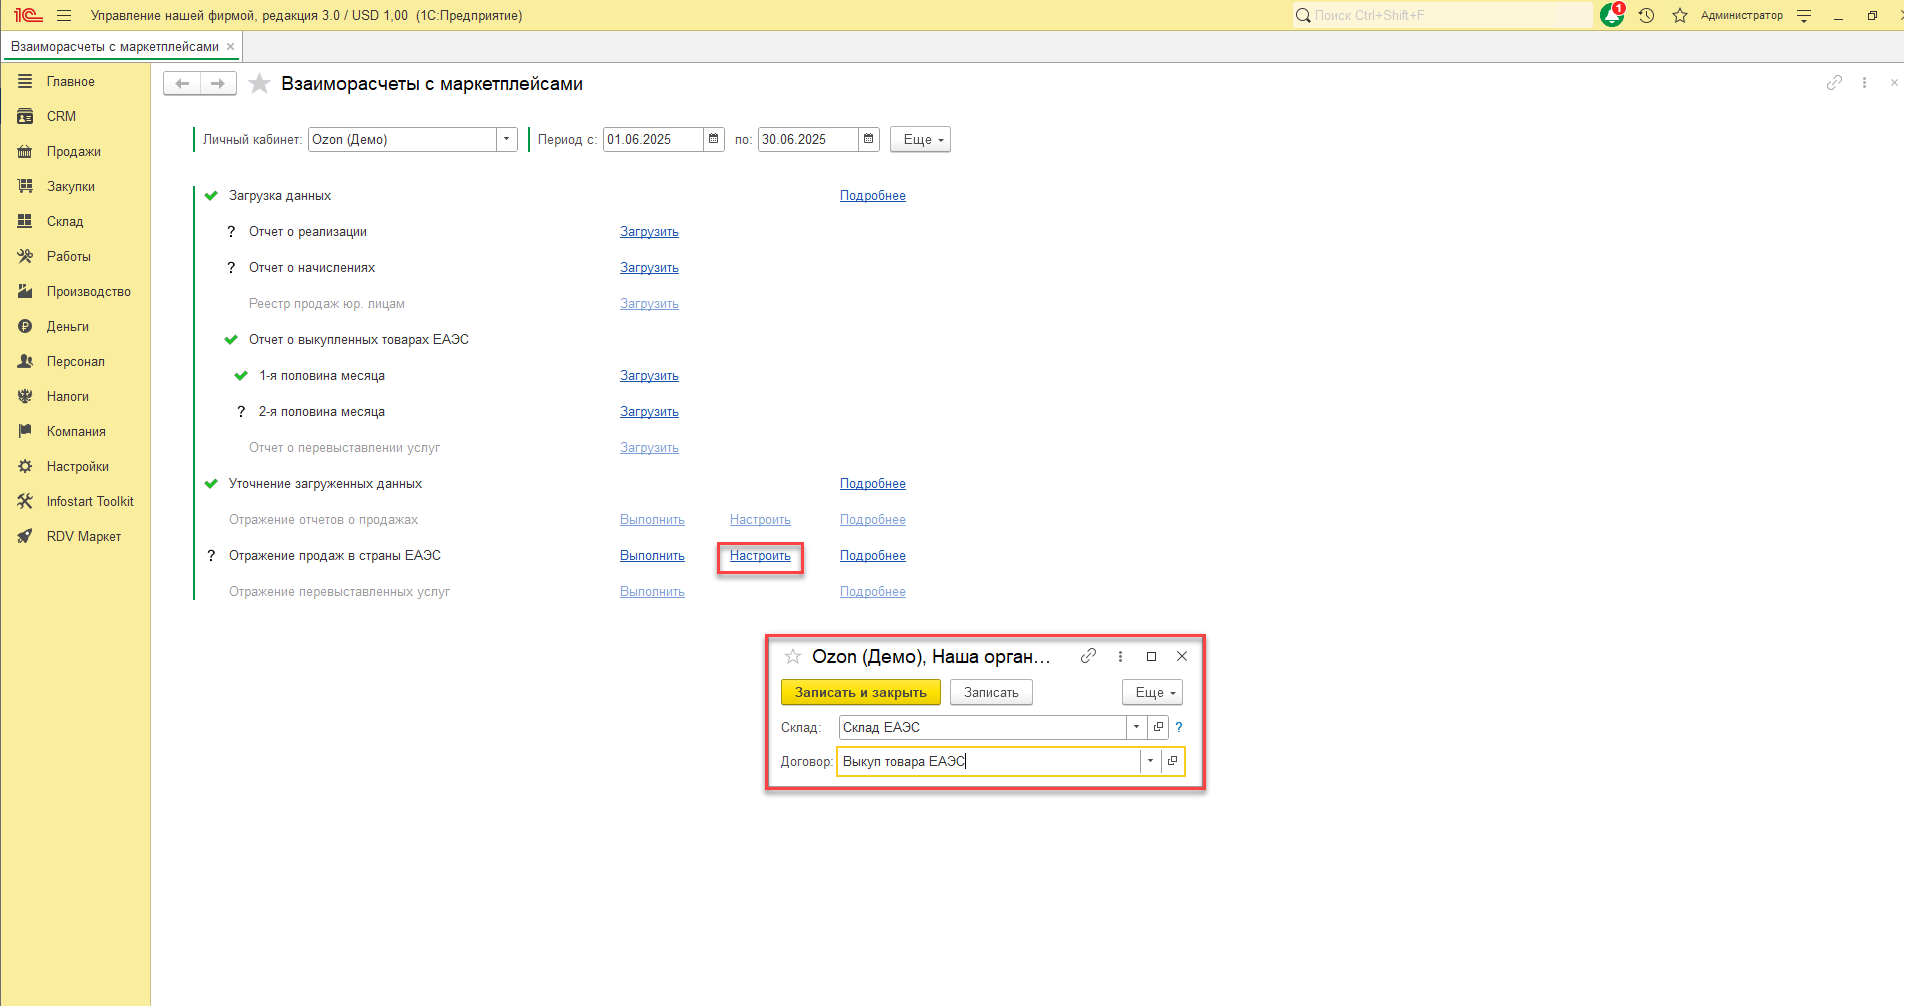Click Загрузить link for Отчет о реализации
The height and width of the screenshot is (1006, 1905).
click(x=649, y=232)
